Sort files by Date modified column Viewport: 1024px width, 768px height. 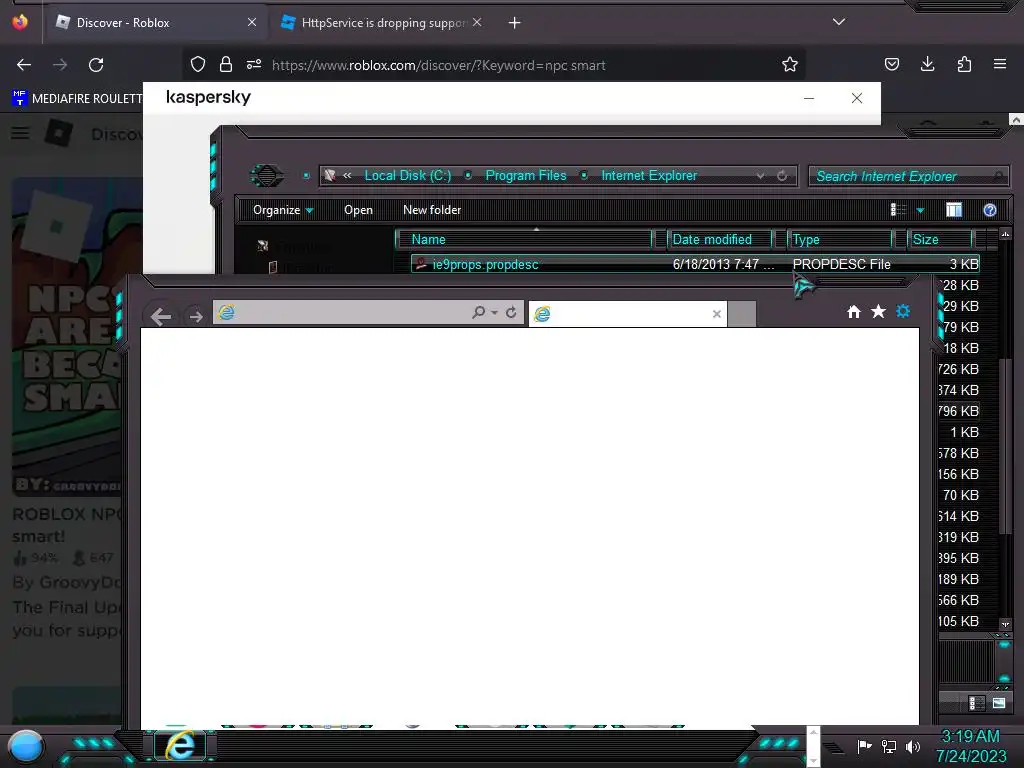coord(720,240)
